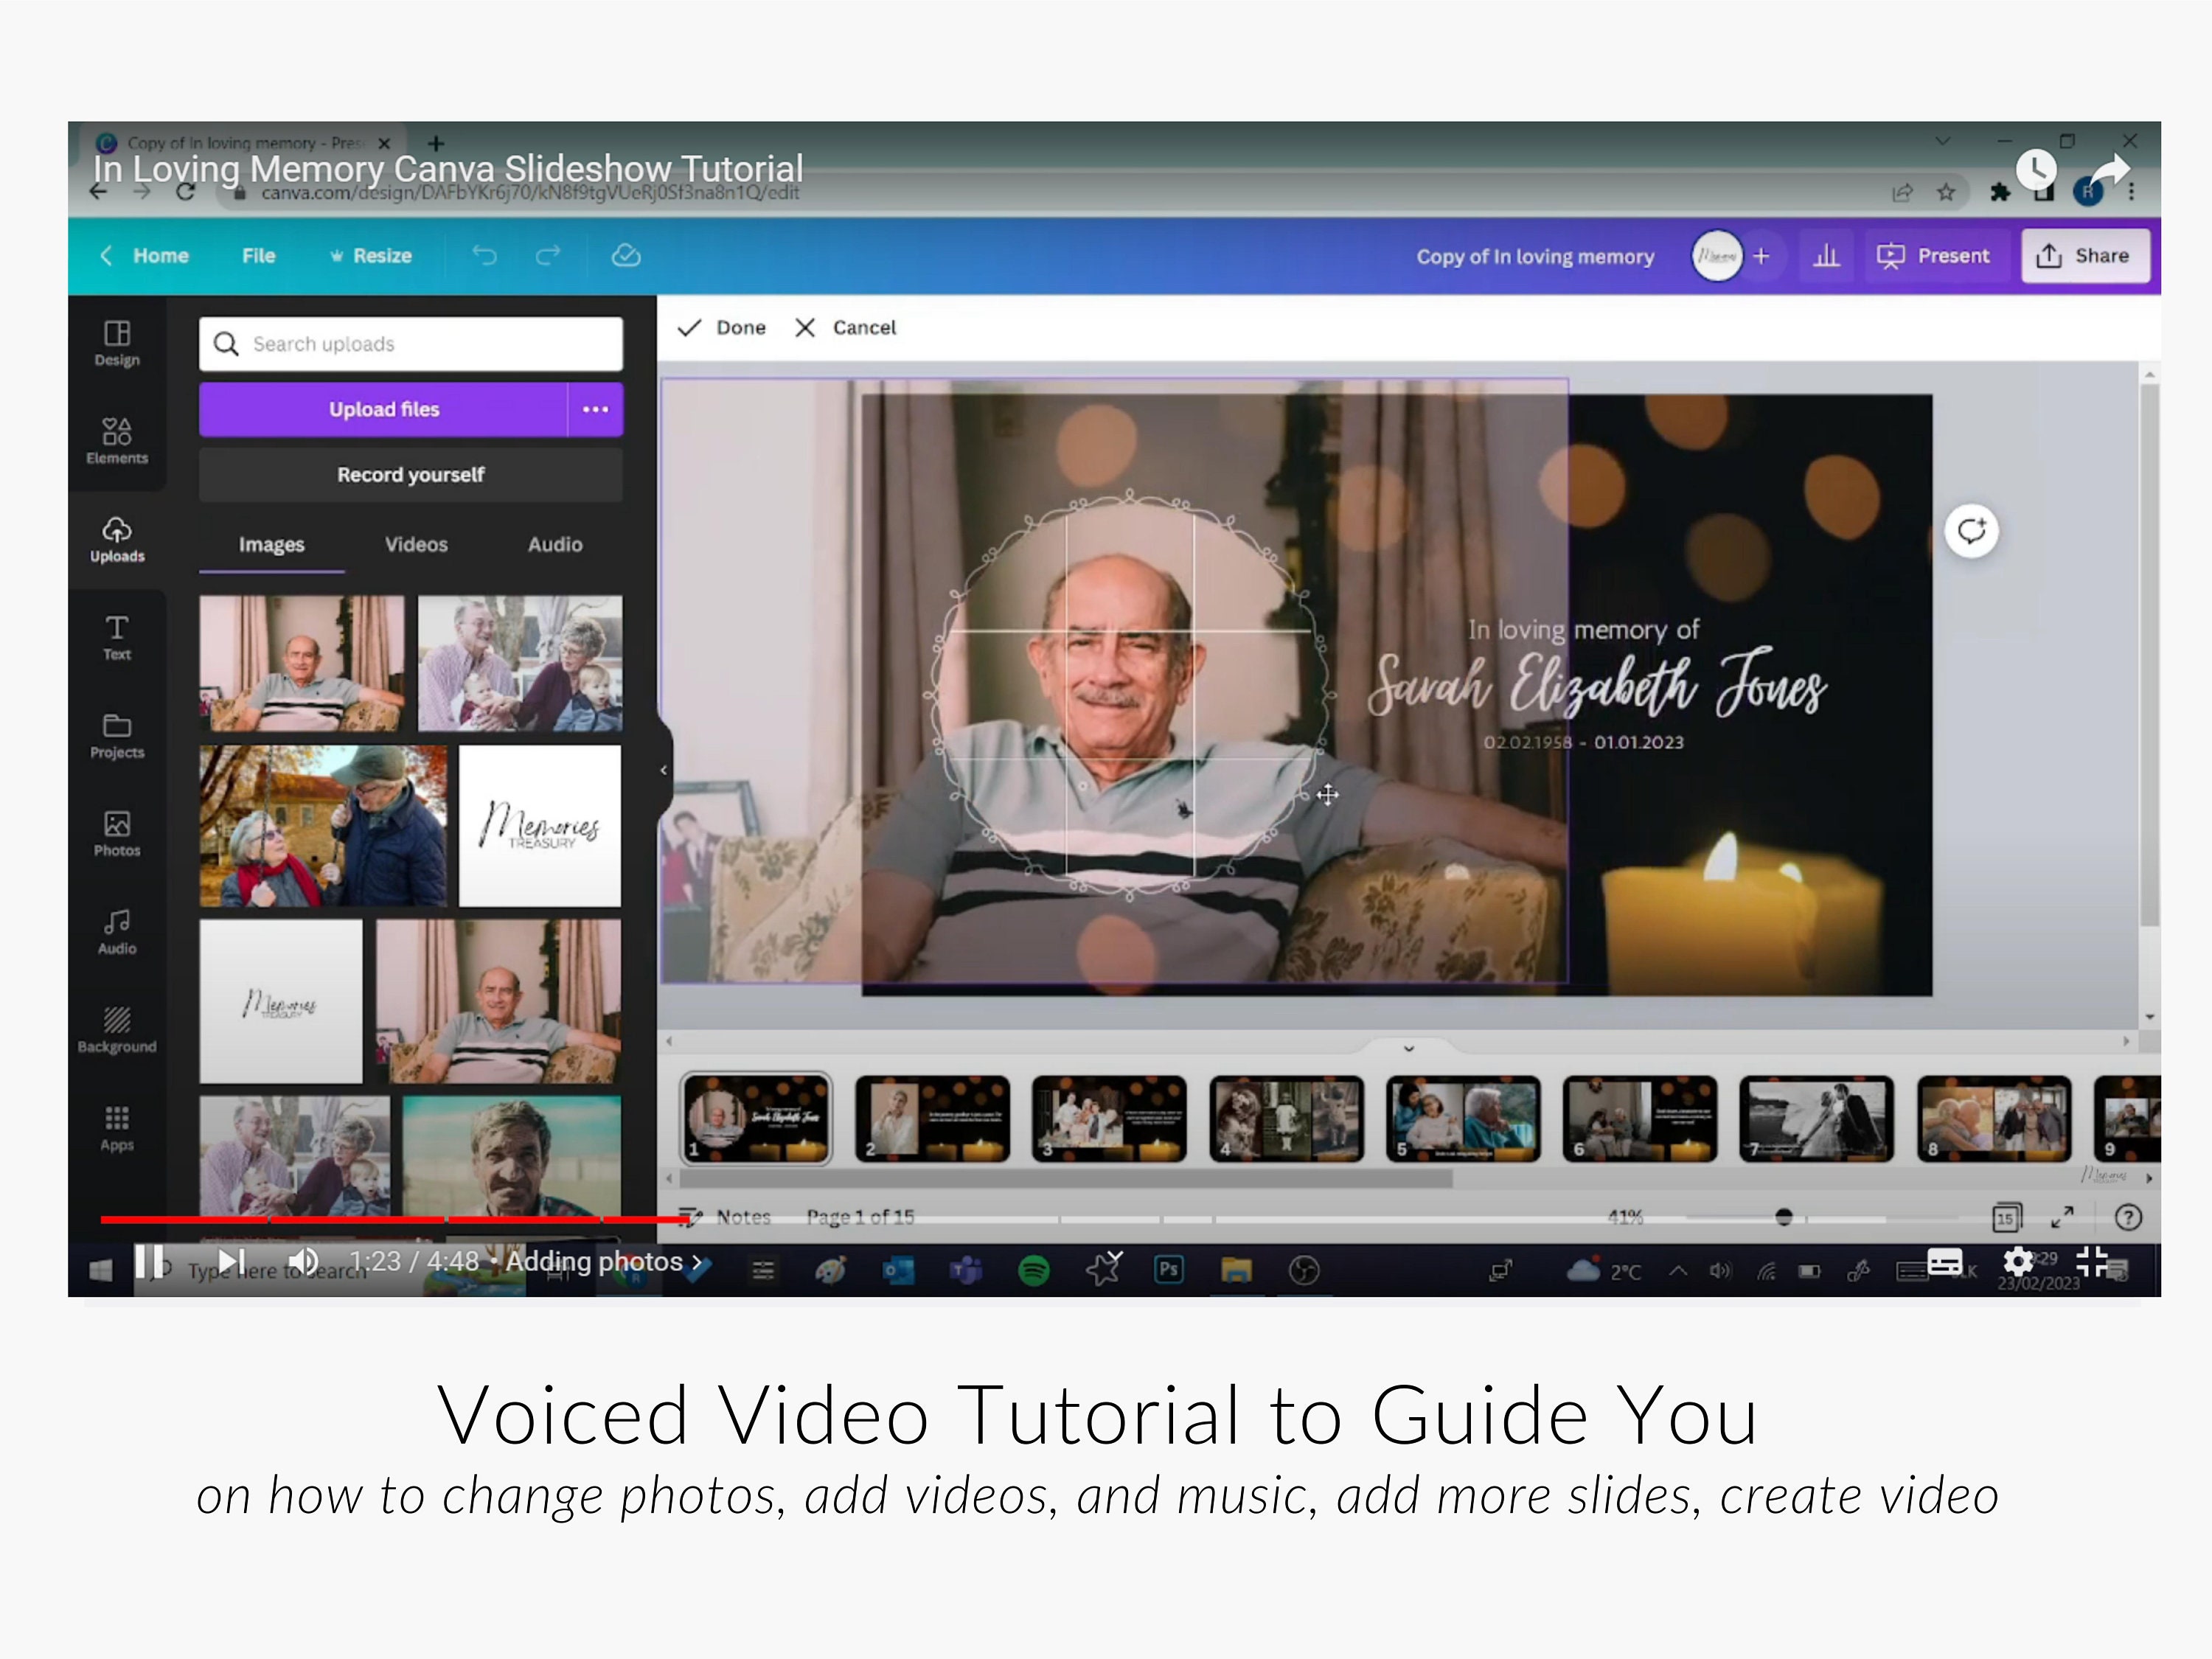Click the regenerate comment bubble icon
This screenshot has width=2212, height=1659.
pyautogui.click(x=1971, y=530)
